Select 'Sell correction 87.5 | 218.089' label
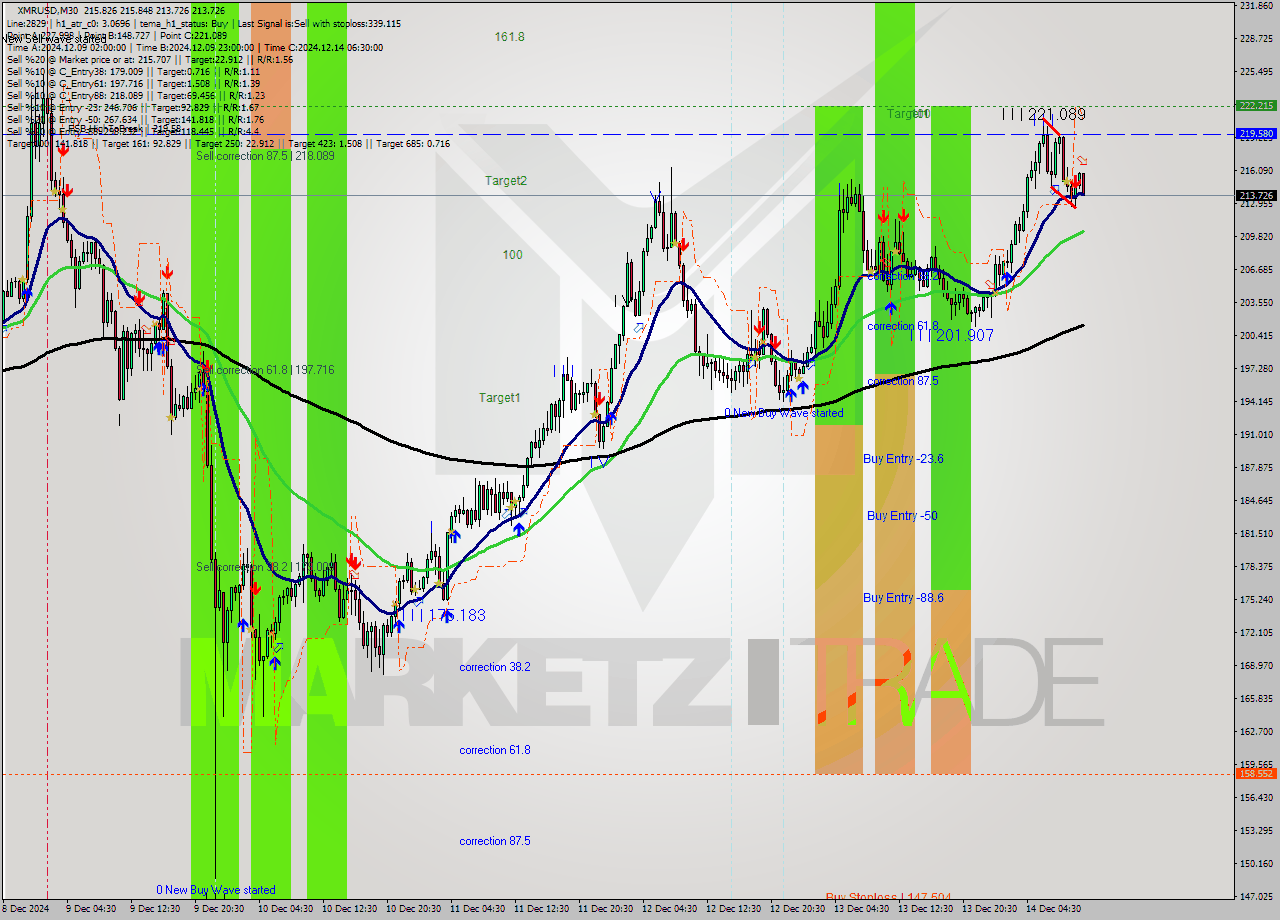The height and width of the screenshot is (920, 1280). pos(265,156)
